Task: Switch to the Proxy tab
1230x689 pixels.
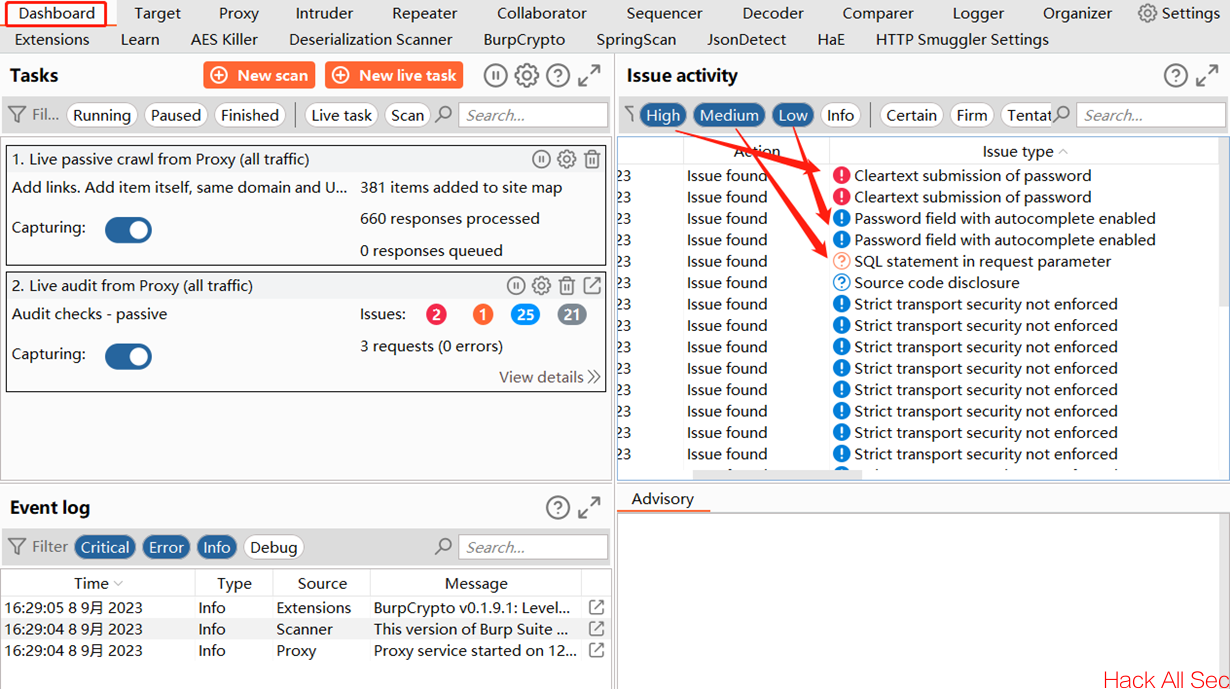Action: [x=239, y=13]
